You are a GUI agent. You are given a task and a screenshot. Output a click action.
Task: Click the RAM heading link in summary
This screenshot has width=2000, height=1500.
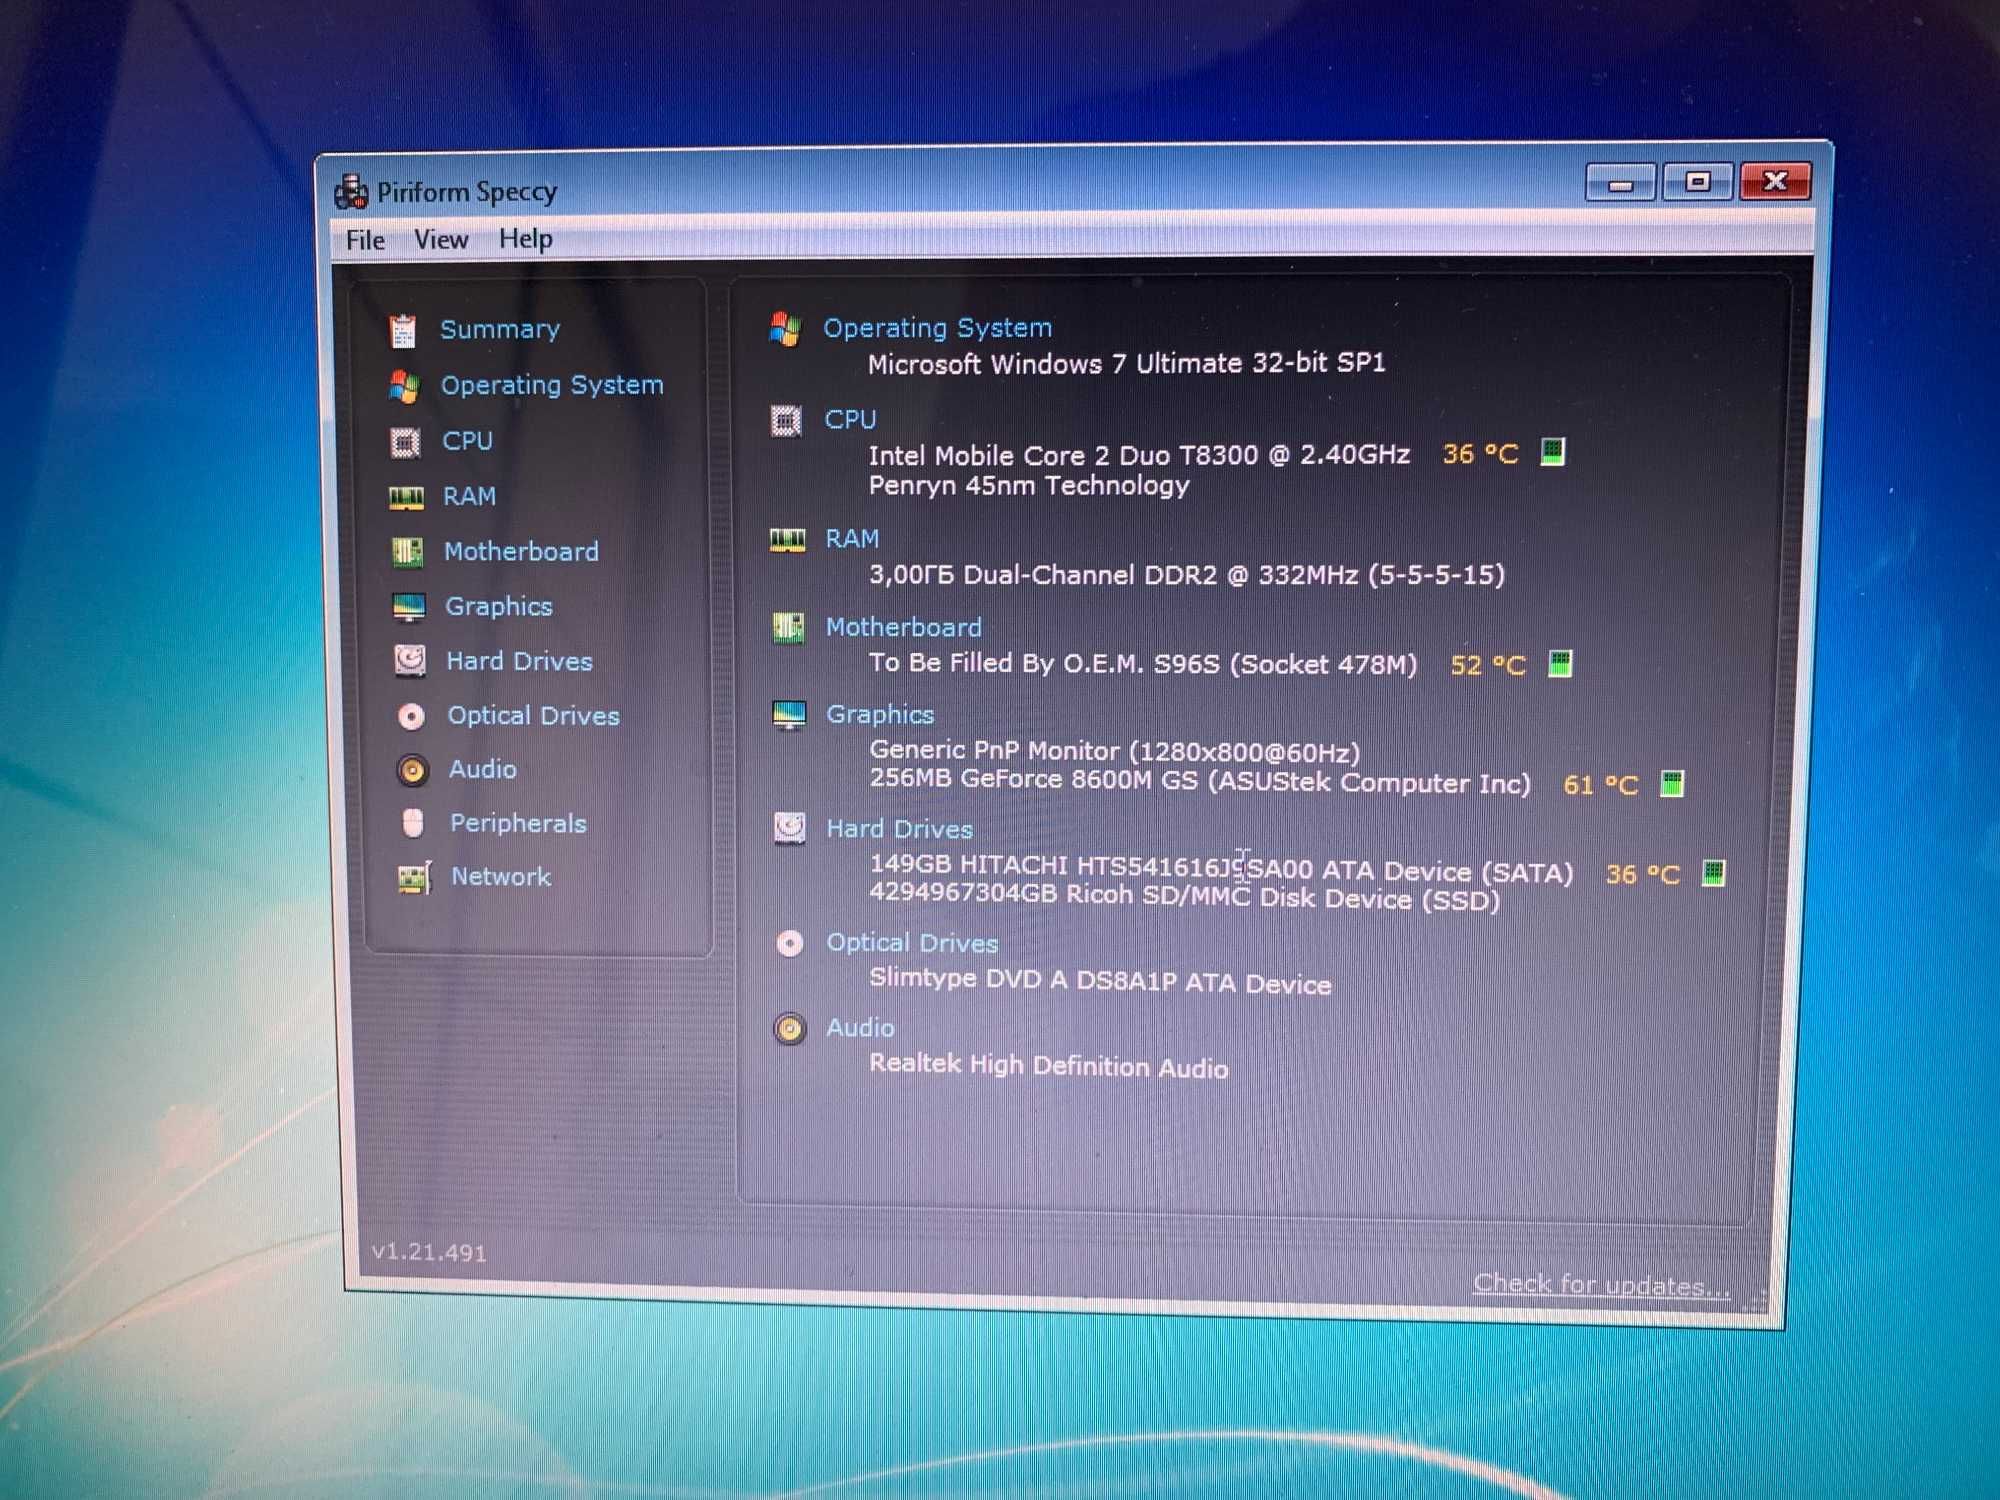(852, 538)
